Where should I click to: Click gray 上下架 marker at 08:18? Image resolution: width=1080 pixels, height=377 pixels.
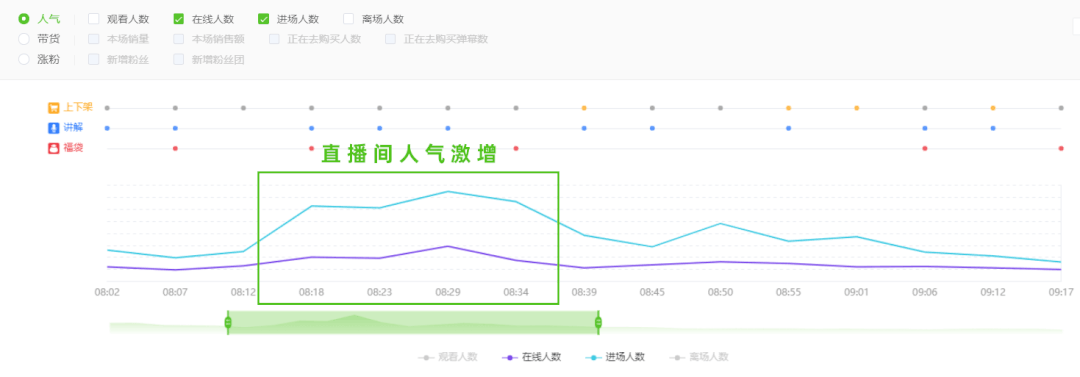311,108
